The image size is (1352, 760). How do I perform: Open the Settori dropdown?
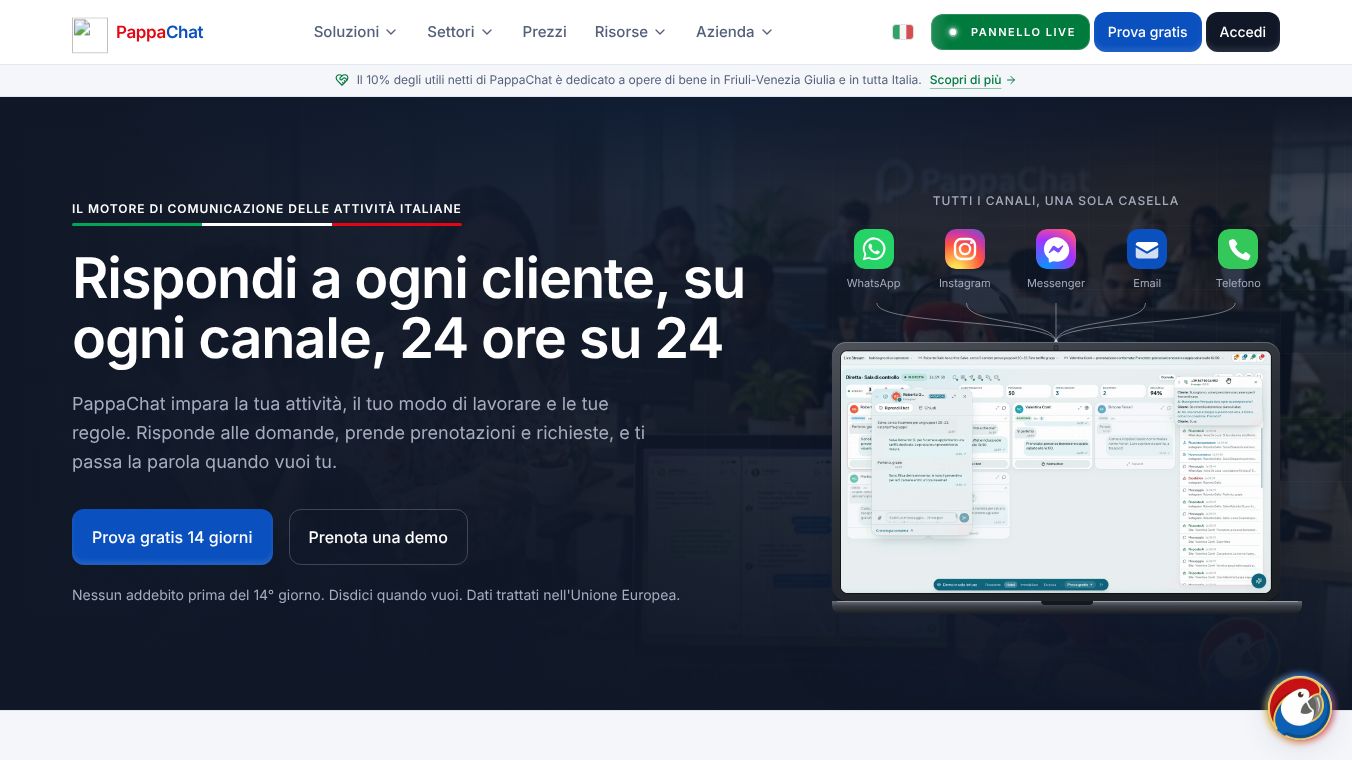(x=460, y=32)
